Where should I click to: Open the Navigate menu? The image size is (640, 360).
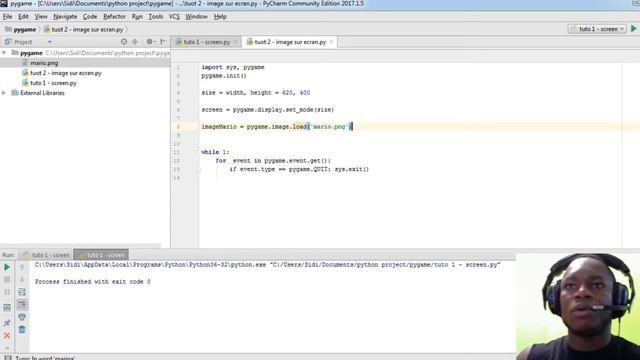click(x=65, y=17)
